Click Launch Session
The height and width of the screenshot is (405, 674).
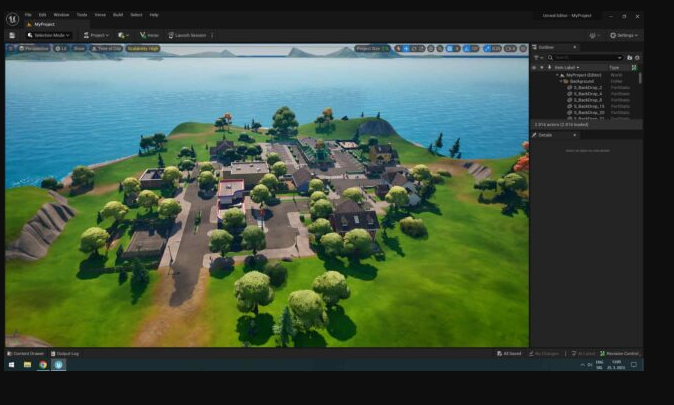[x=187, y=35]
